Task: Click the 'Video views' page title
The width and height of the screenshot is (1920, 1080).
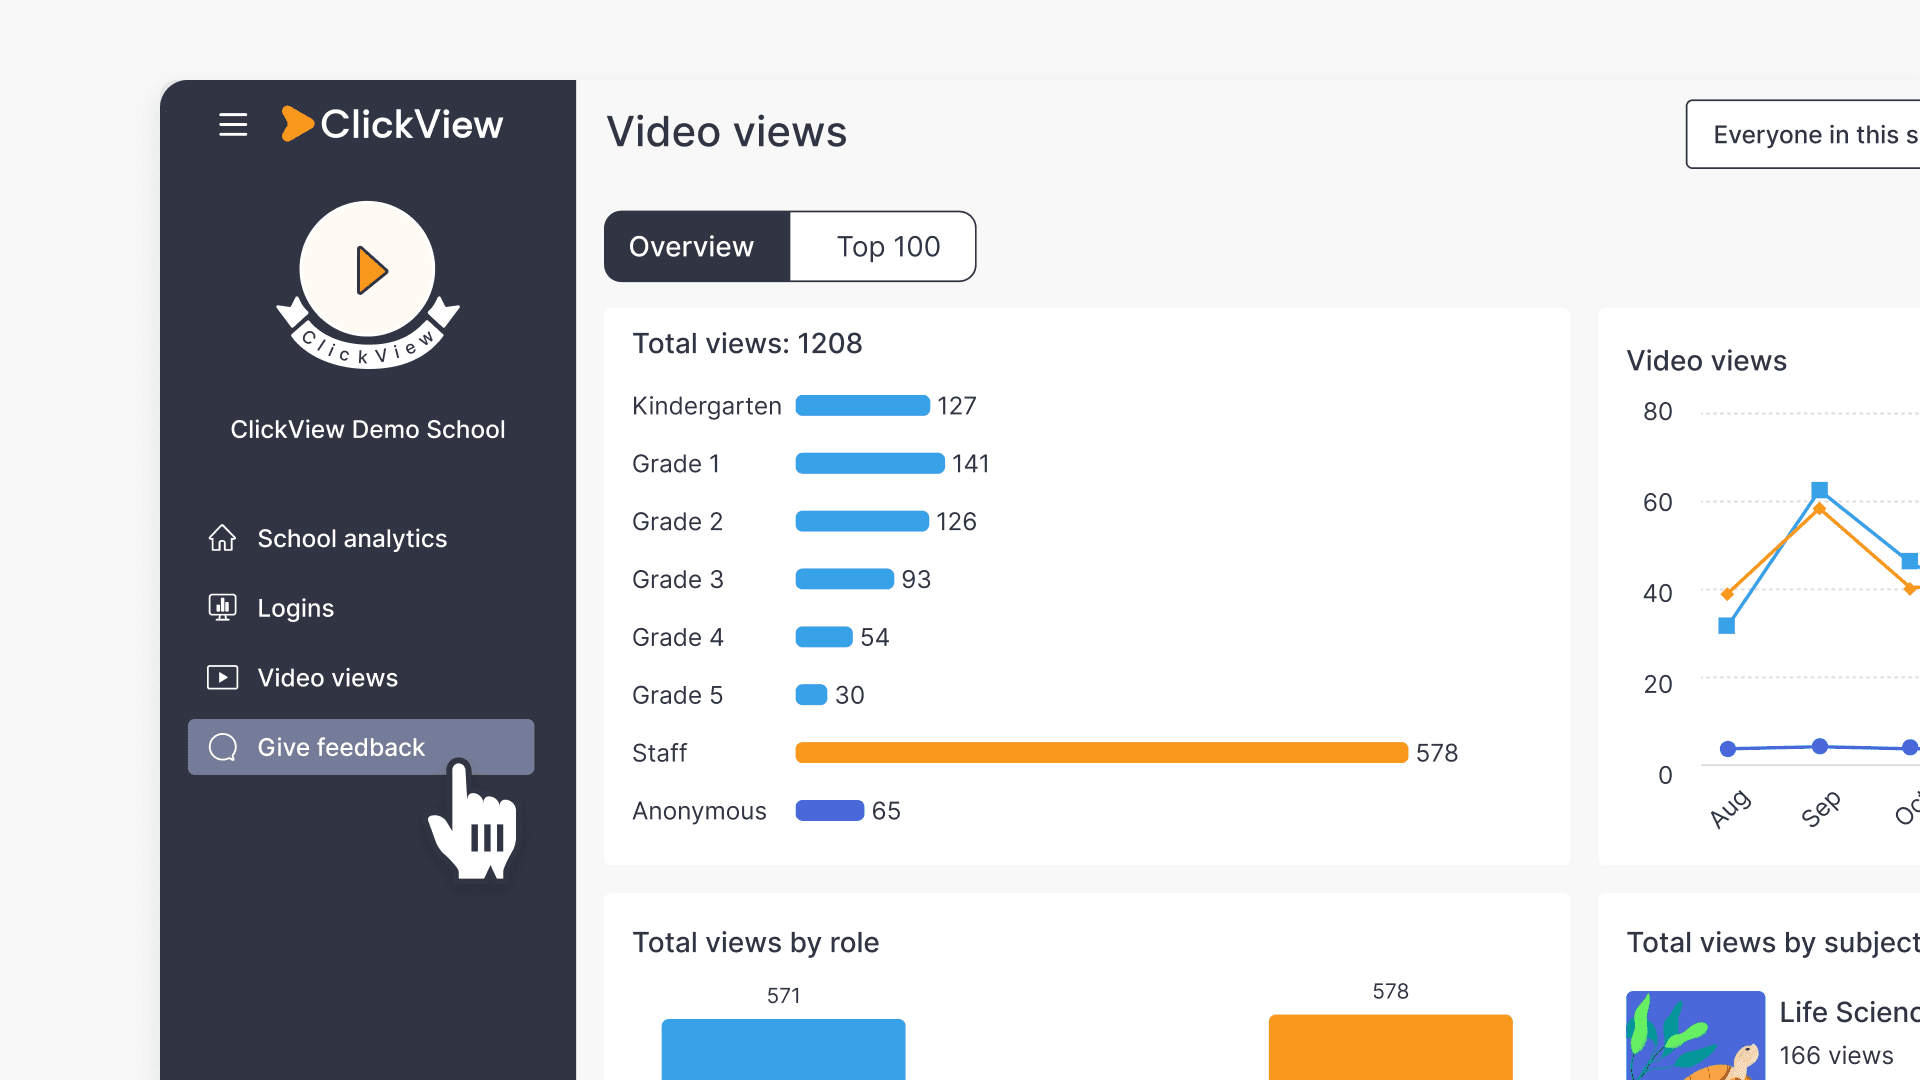Action: 727,132
